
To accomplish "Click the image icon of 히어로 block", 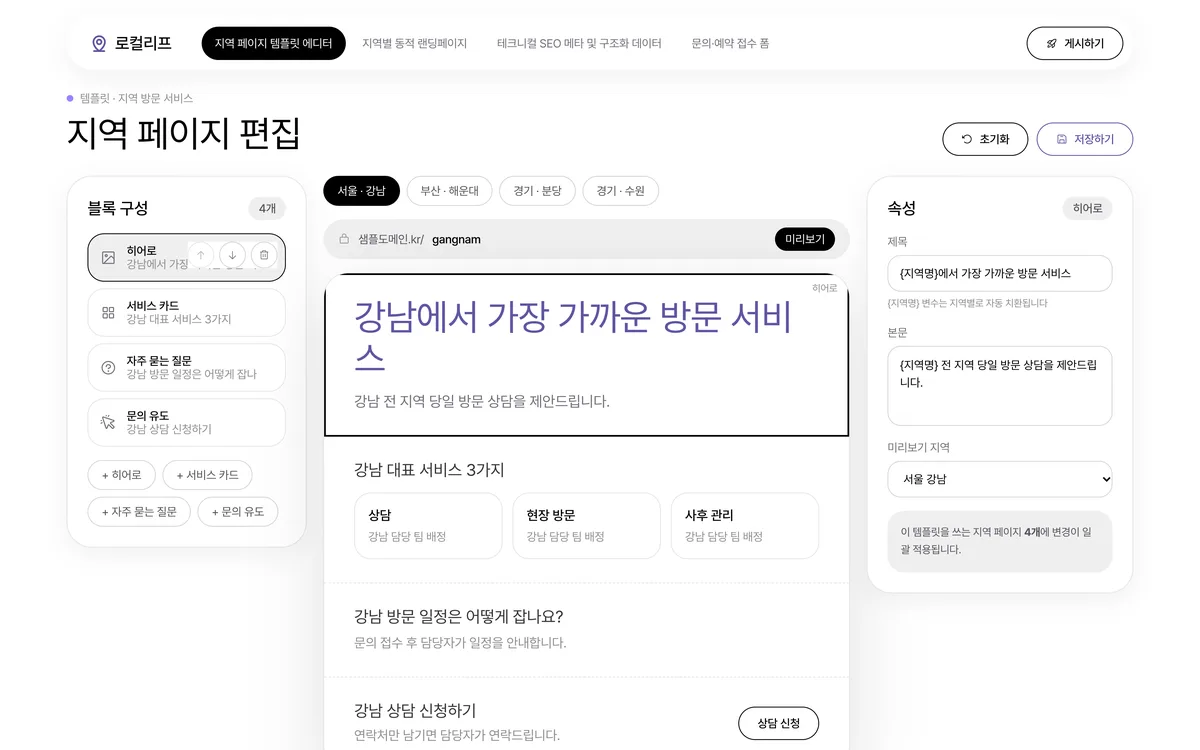I will pos(108,257).
